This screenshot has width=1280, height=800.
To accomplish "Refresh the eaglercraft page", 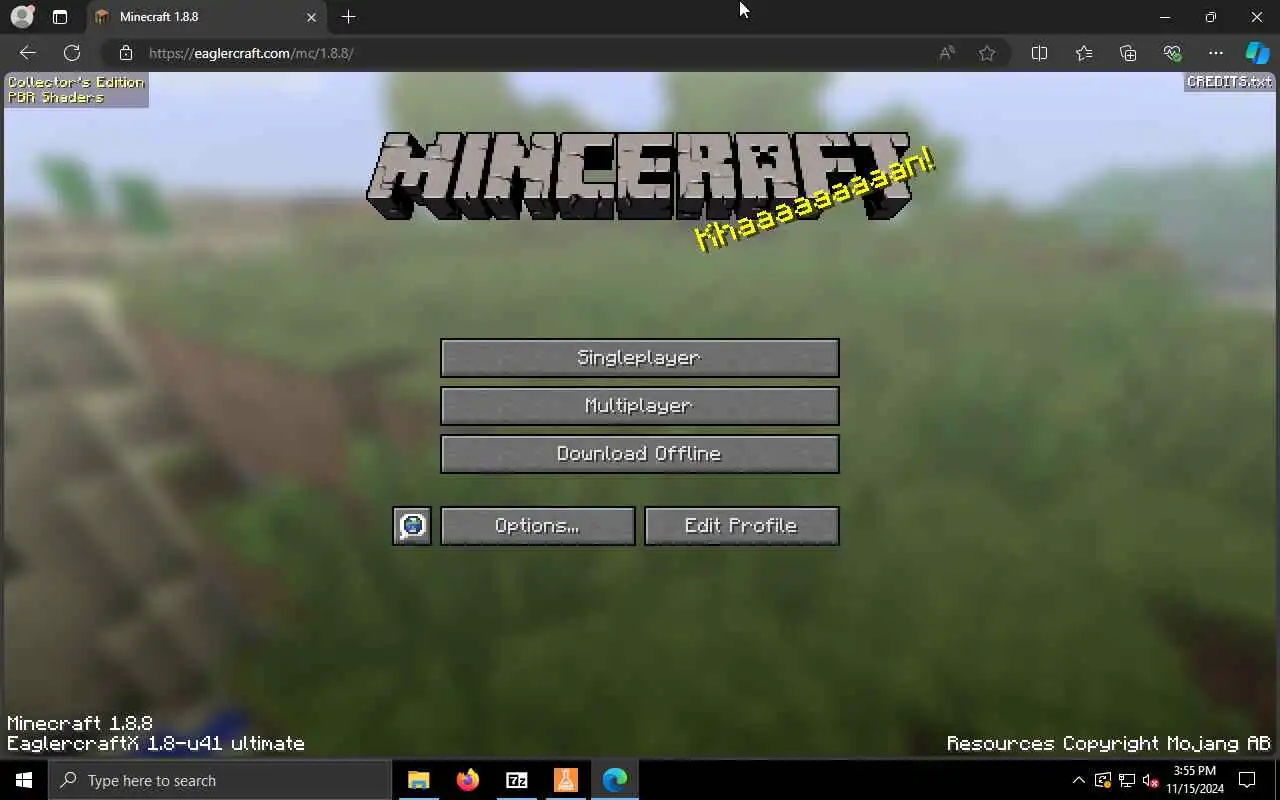I will 72,53.
